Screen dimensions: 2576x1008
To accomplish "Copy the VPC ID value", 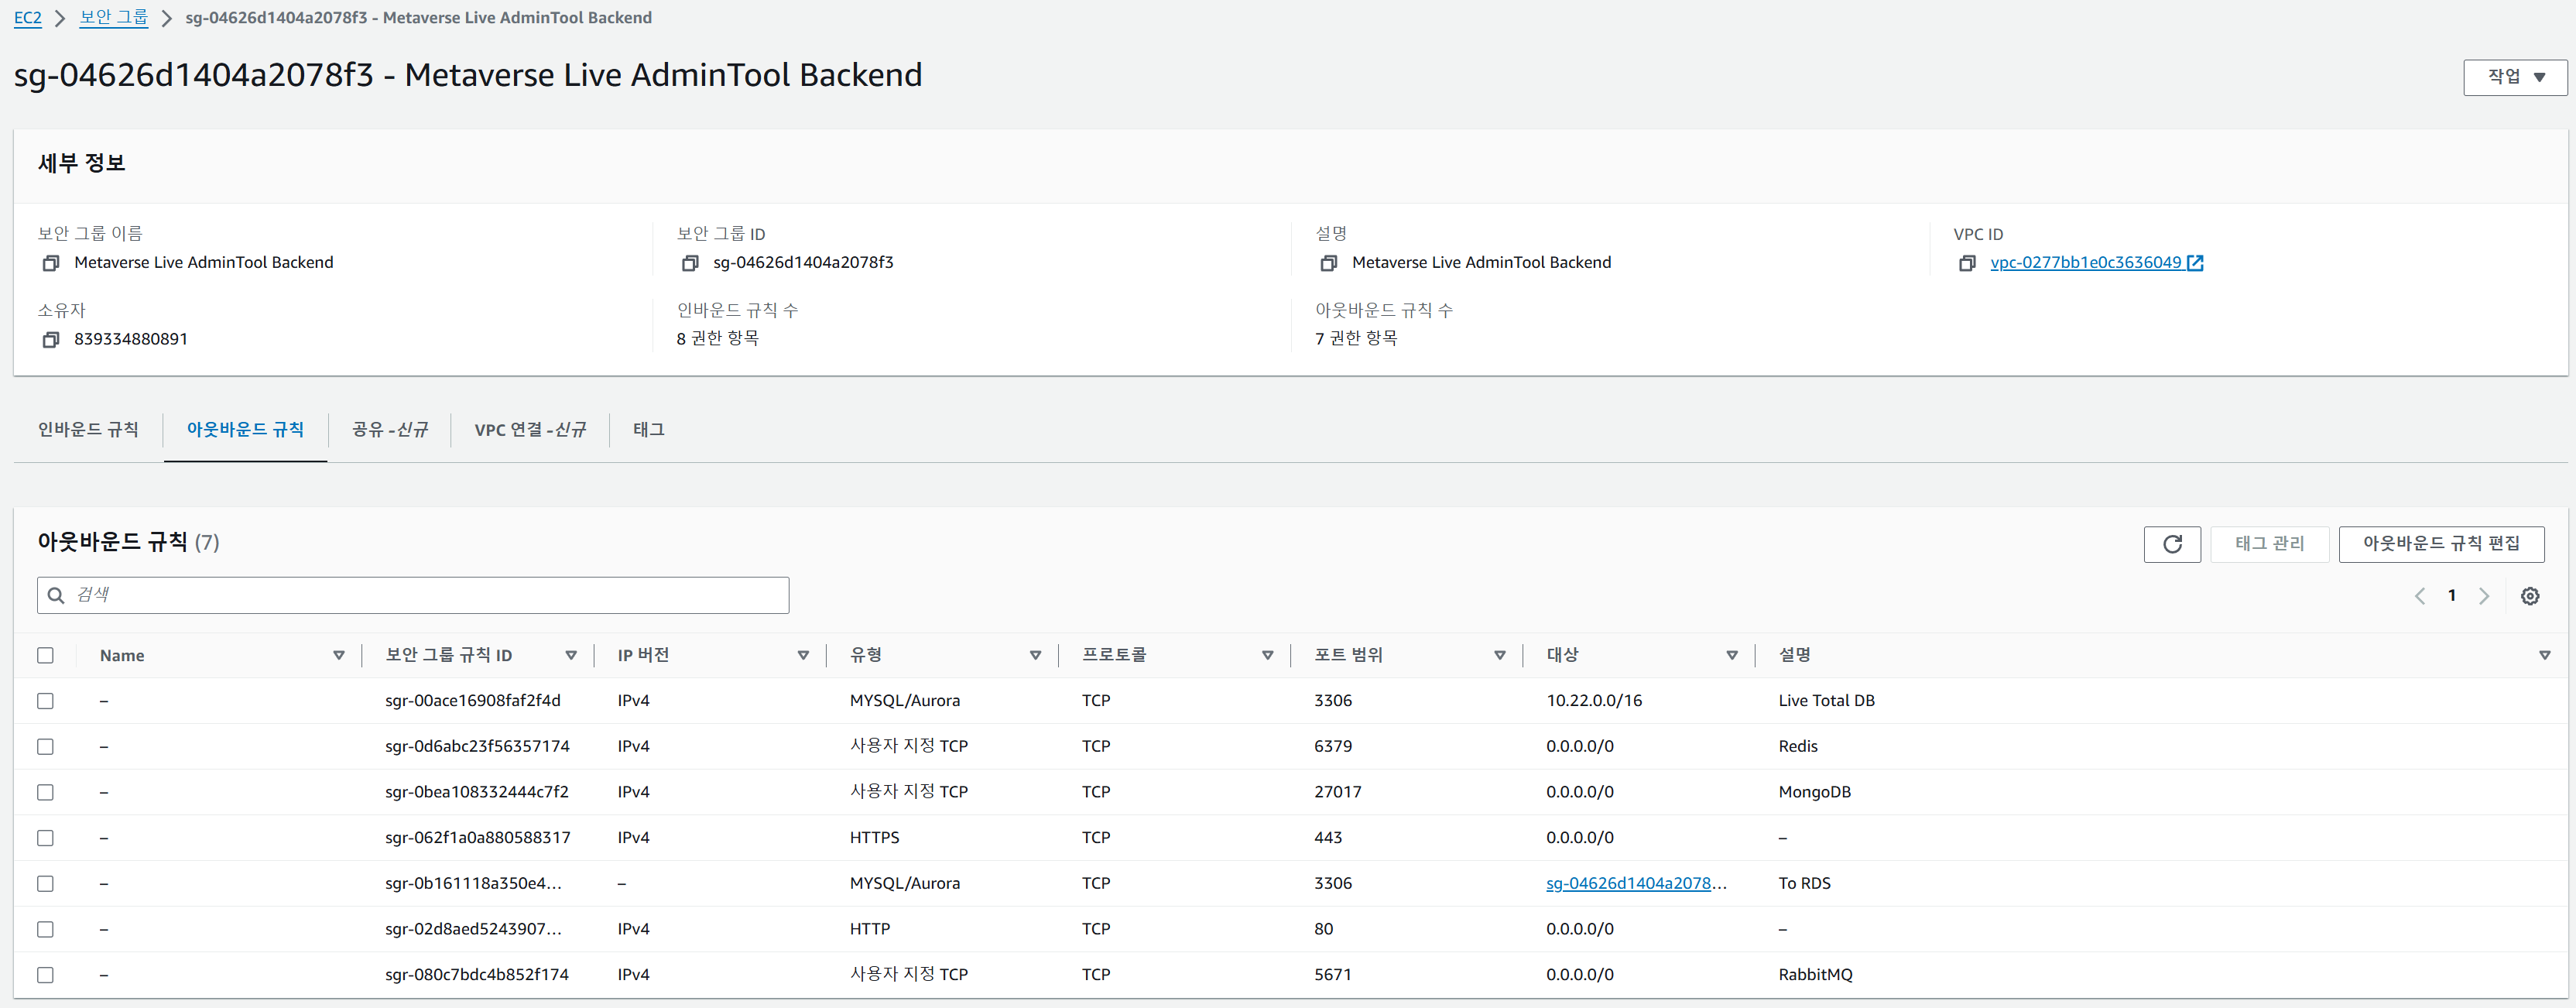I will click(1966, 264).
